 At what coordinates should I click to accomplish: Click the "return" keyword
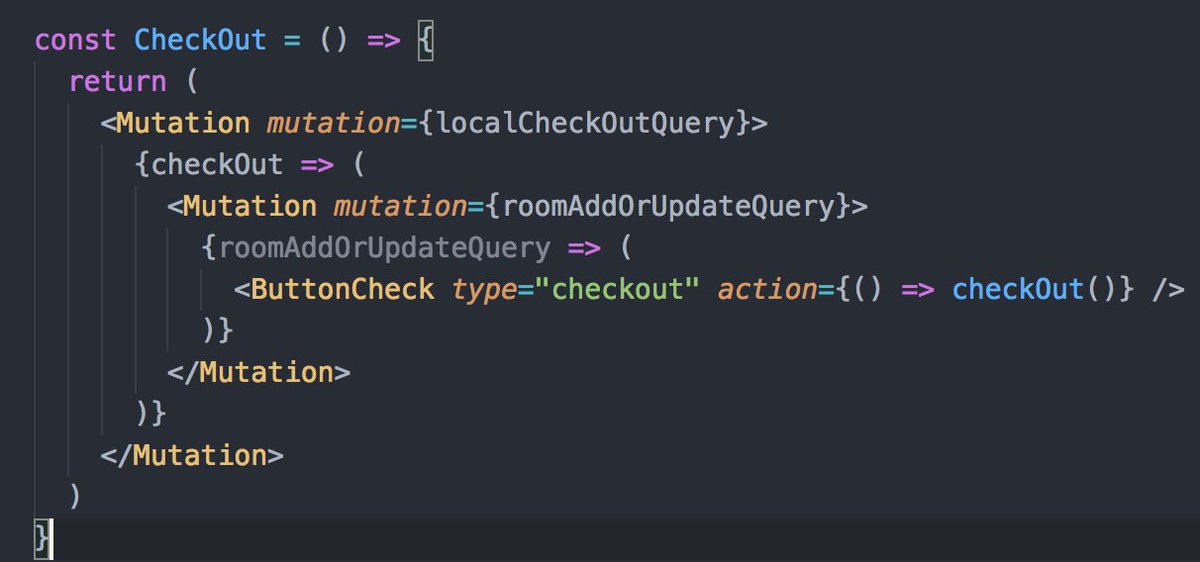coord(118,82)
